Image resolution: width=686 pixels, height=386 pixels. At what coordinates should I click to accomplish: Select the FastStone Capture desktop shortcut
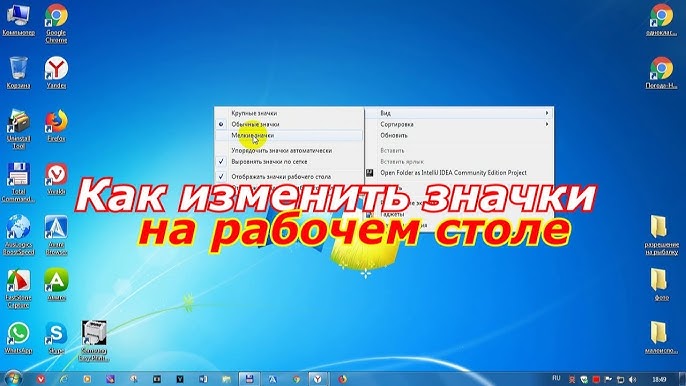tap(18, 289)
